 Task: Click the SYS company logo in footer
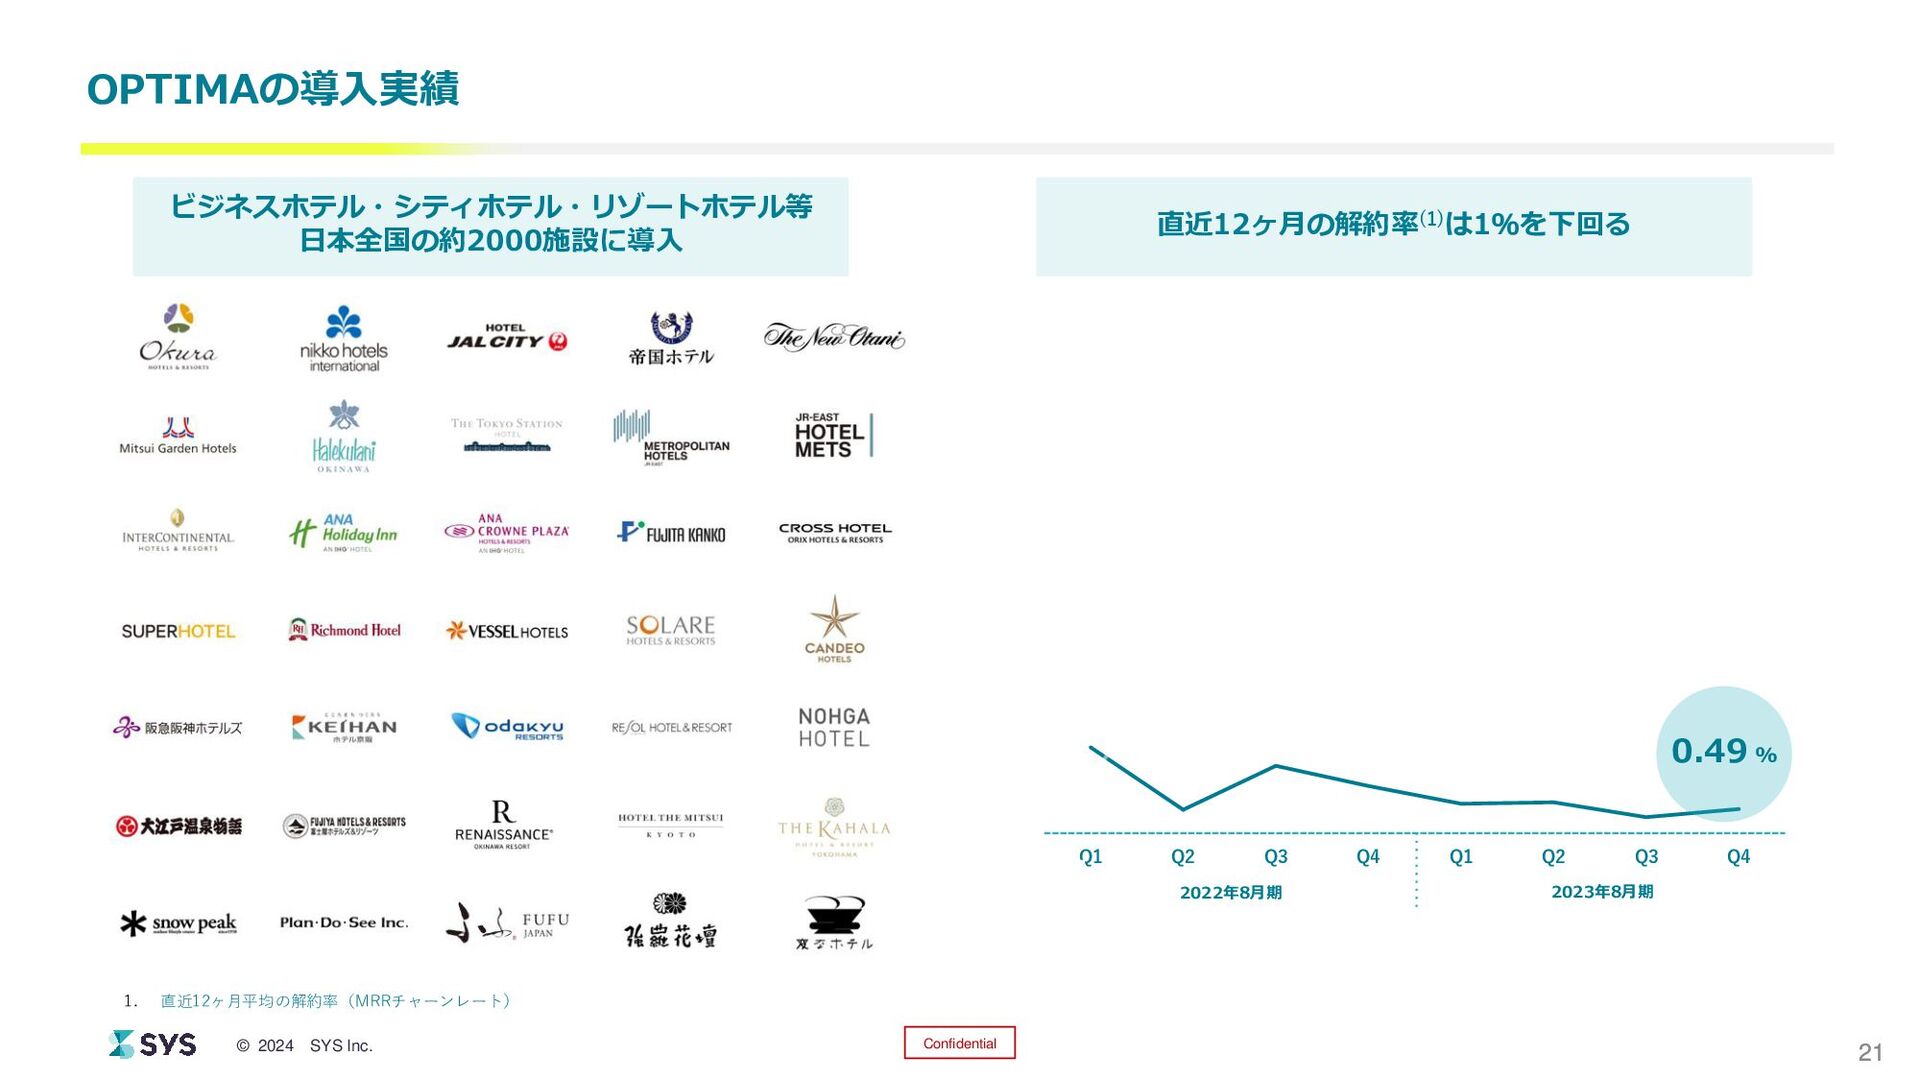tap(152, 1044)
